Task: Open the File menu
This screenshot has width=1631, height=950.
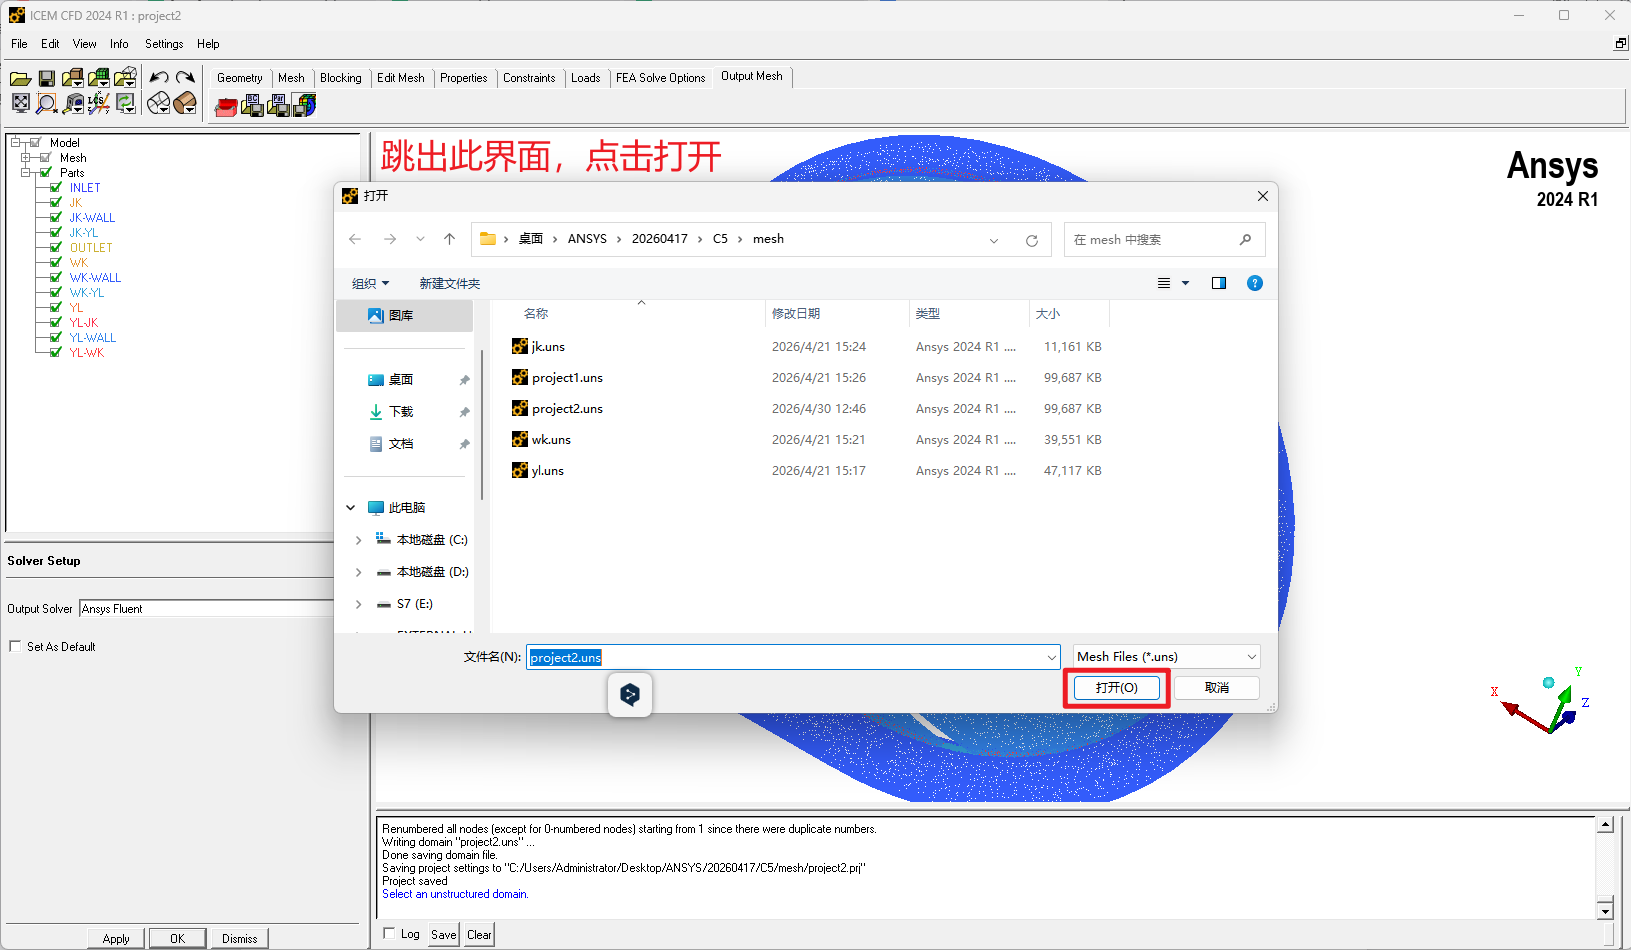Action: point(19,44)
